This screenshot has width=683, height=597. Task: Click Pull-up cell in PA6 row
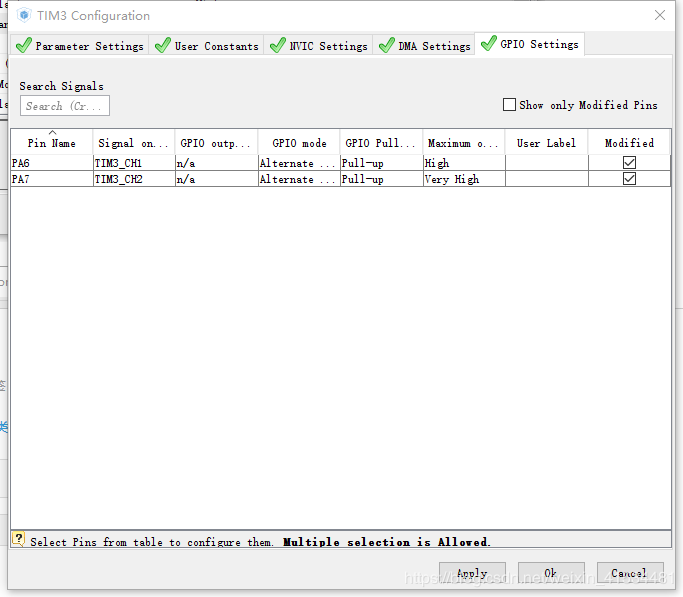382,163
